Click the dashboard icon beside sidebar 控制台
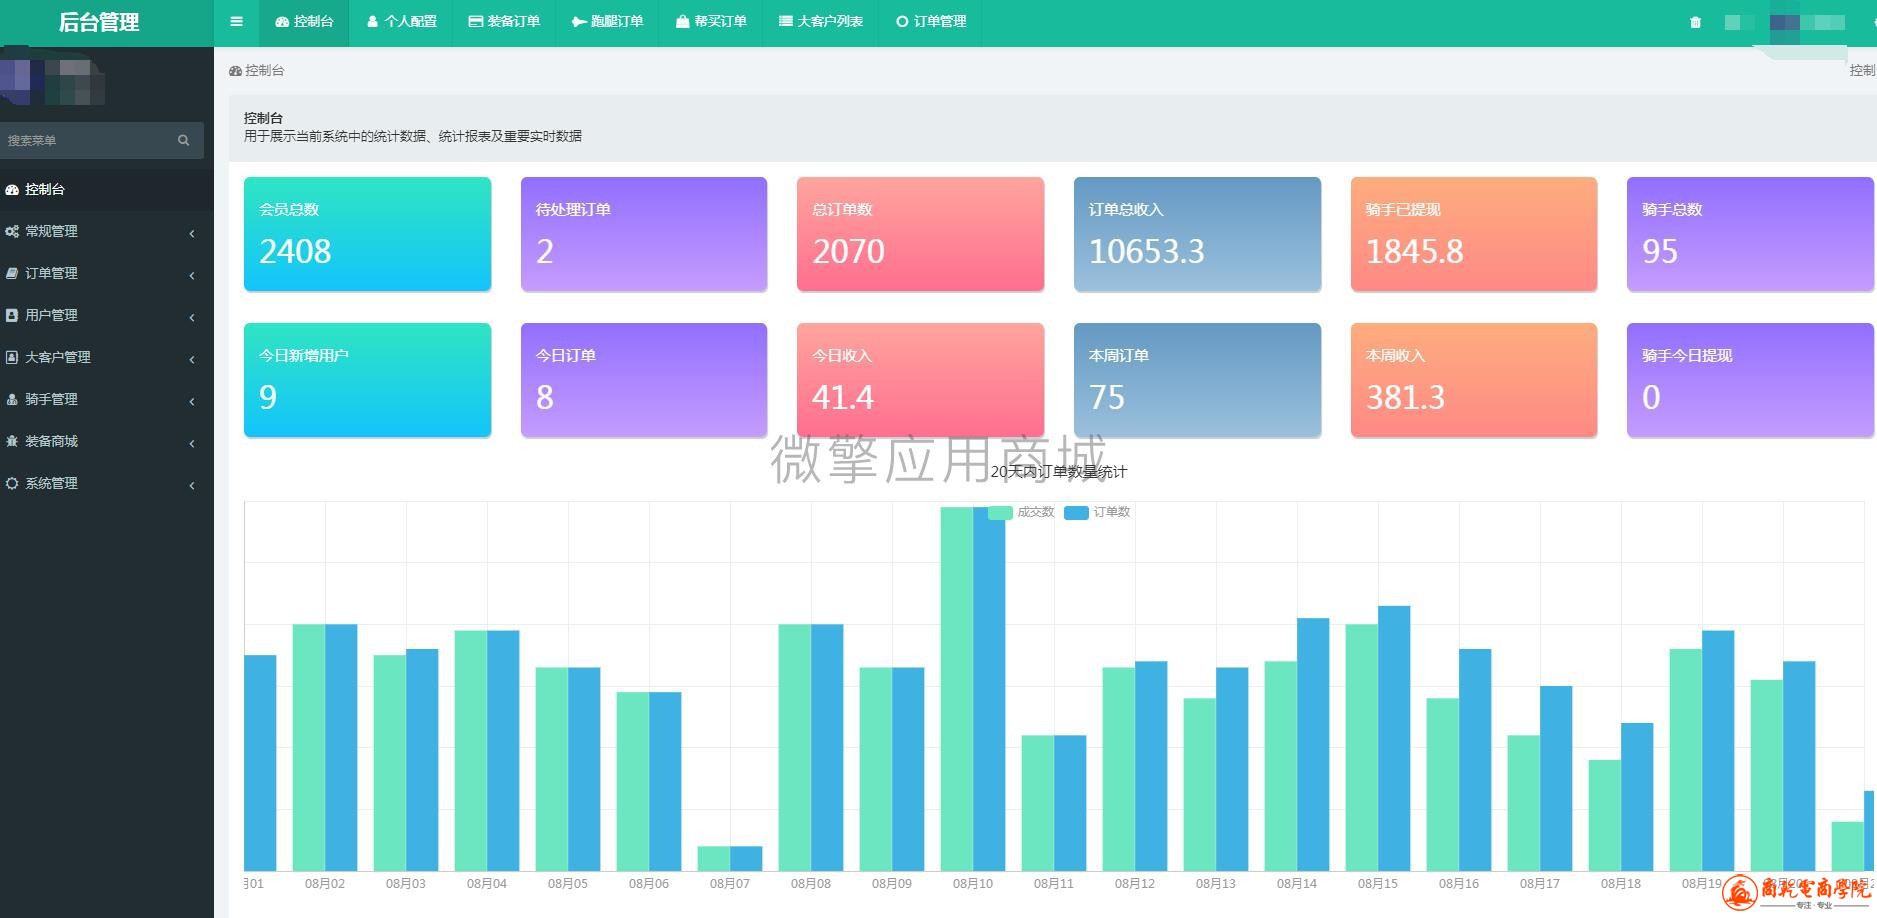The height and width of the screenshot is (918, 1877). pos(12,189)
